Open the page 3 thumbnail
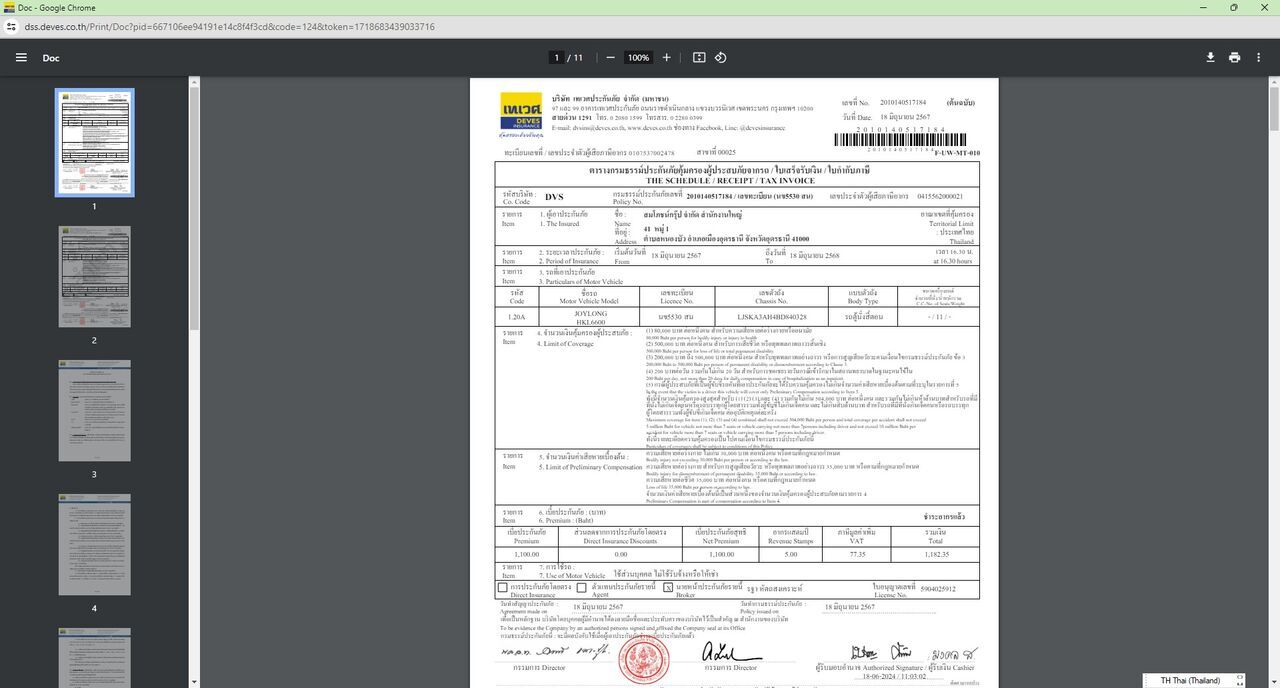1280x688 pixels. point(94,411)
